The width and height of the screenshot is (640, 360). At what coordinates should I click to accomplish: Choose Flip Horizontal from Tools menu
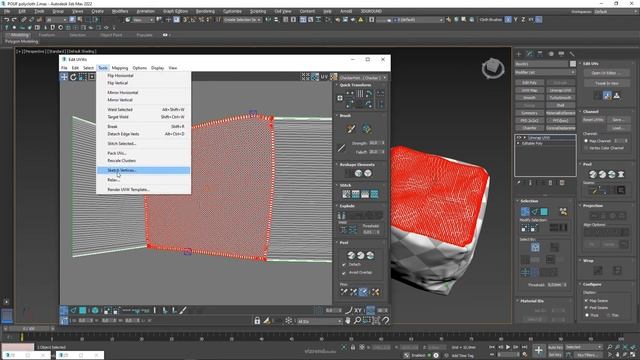pyautogui.click(x=143, y=76)
